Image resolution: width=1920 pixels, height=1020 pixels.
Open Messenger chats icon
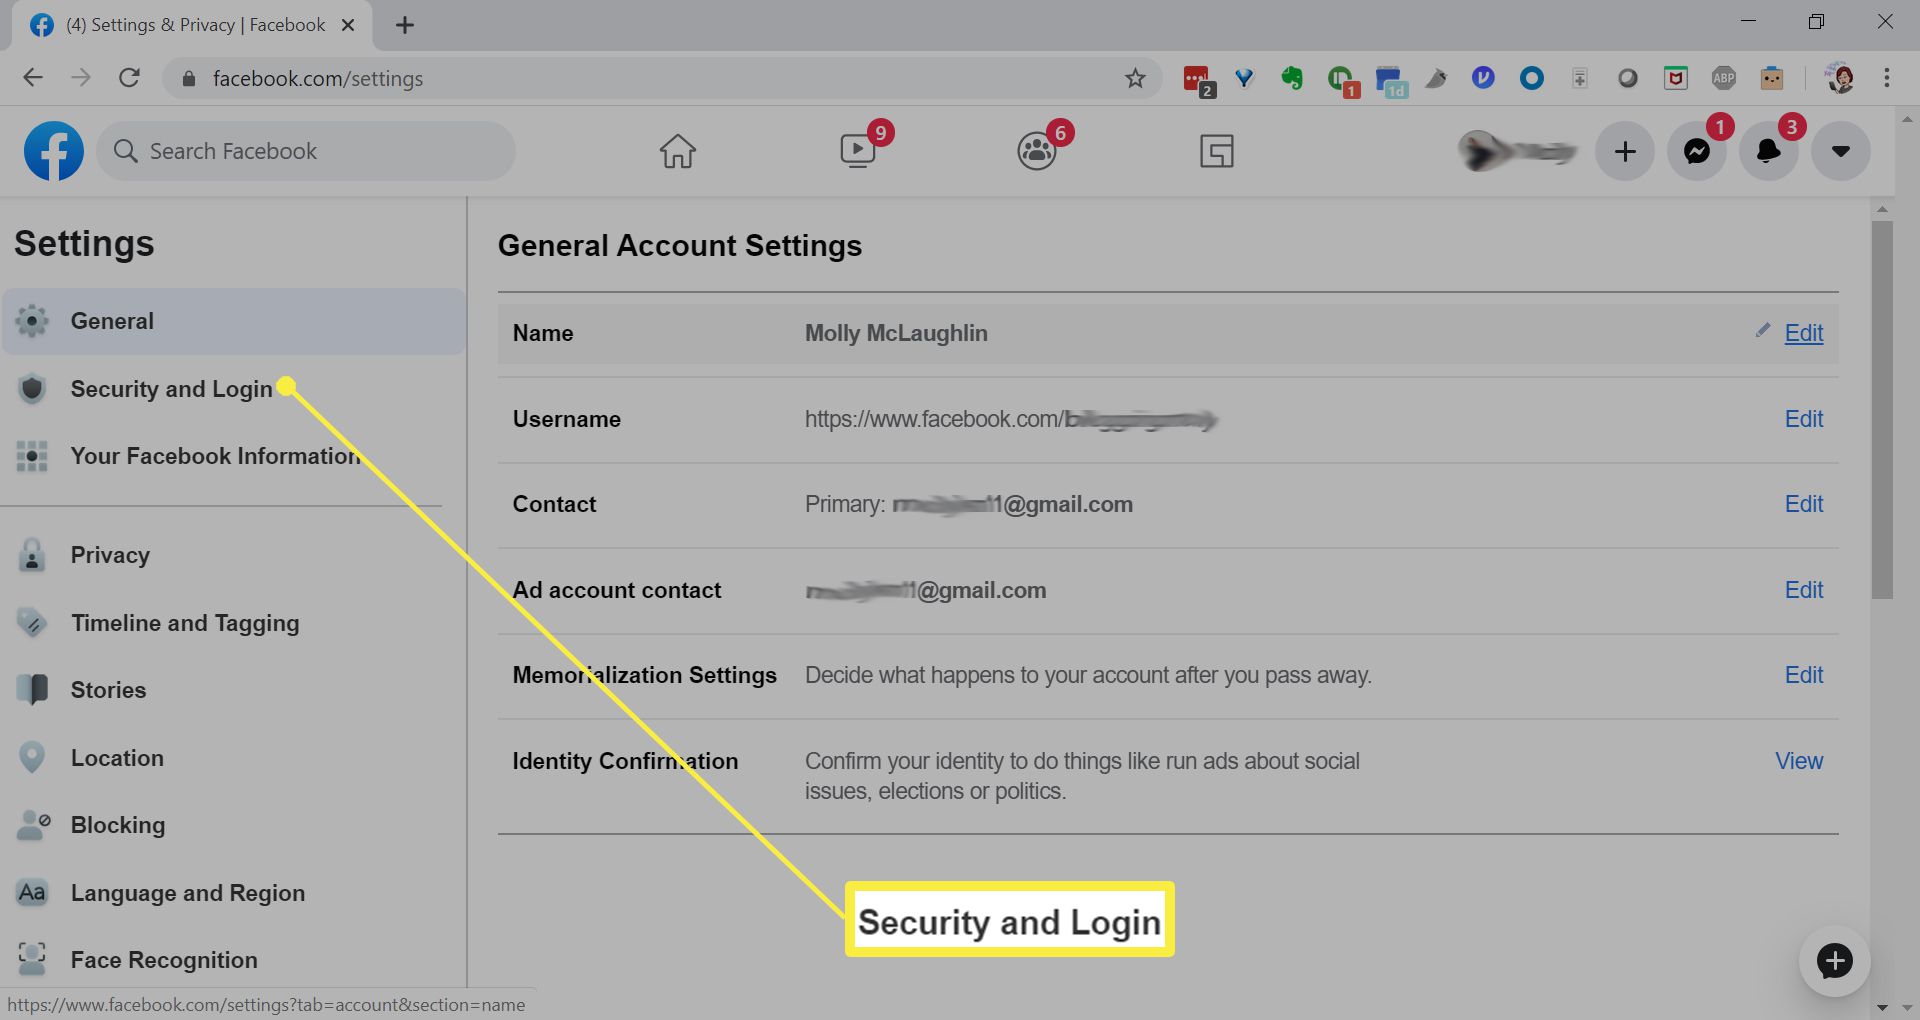[1697, 151]
